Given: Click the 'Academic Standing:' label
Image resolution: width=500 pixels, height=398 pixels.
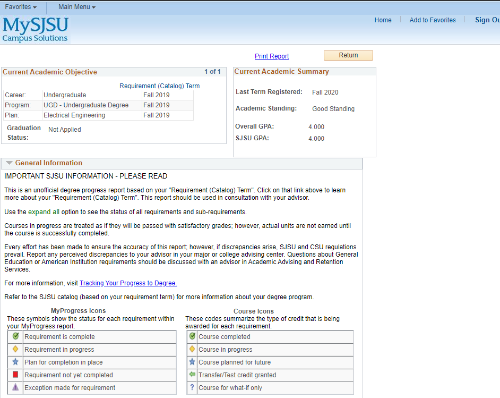Looking at the screenshot, I should pos(266,109).
